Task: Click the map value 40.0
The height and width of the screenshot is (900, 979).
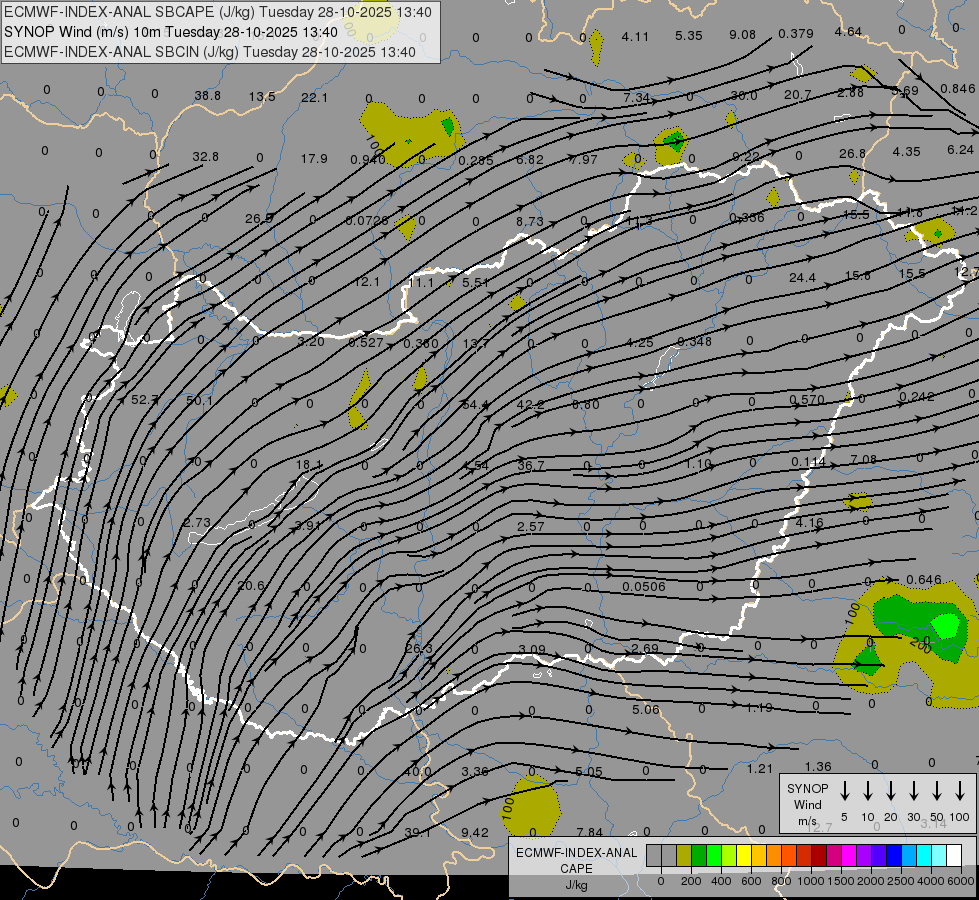Action: click(418, 772)
